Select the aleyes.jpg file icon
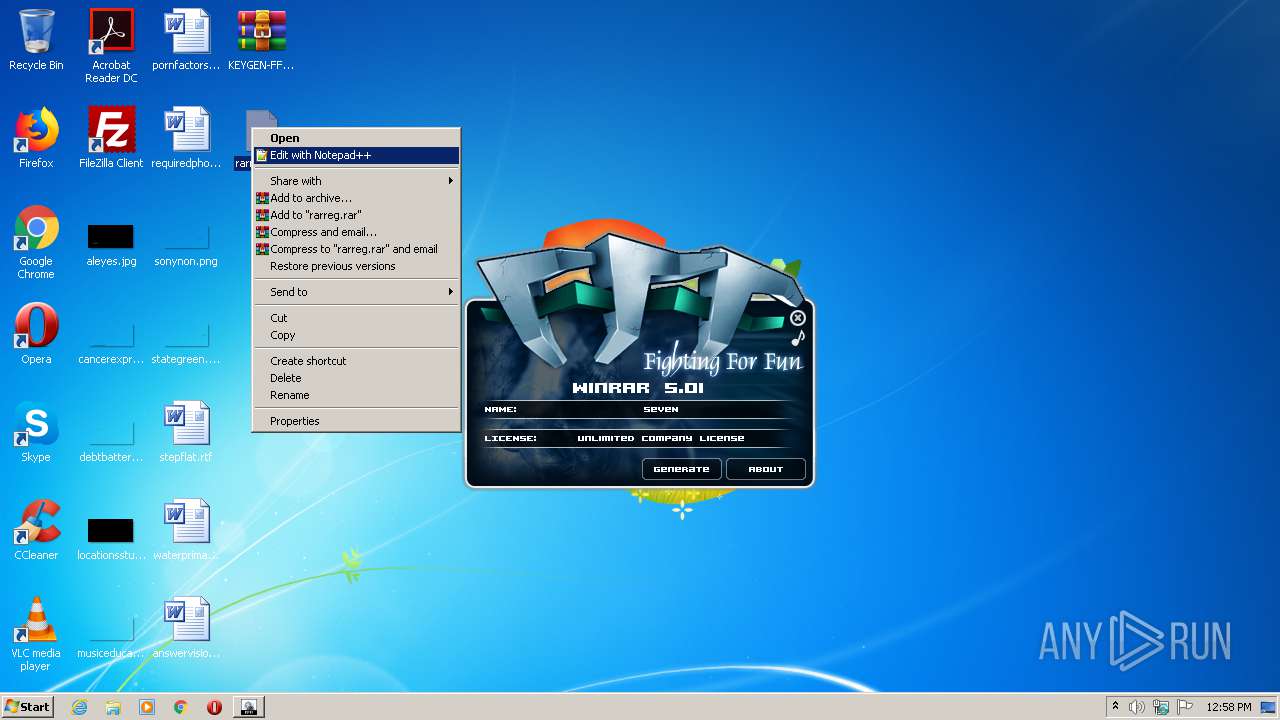Image resolution: width=1280 pixels, height=720 pixels. pos(111,246)
